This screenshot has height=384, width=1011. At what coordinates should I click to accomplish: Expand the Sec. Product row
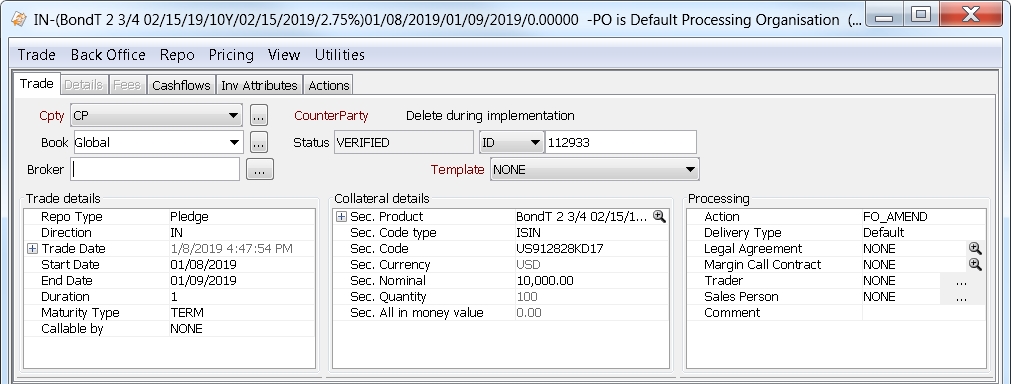point(342,217)
